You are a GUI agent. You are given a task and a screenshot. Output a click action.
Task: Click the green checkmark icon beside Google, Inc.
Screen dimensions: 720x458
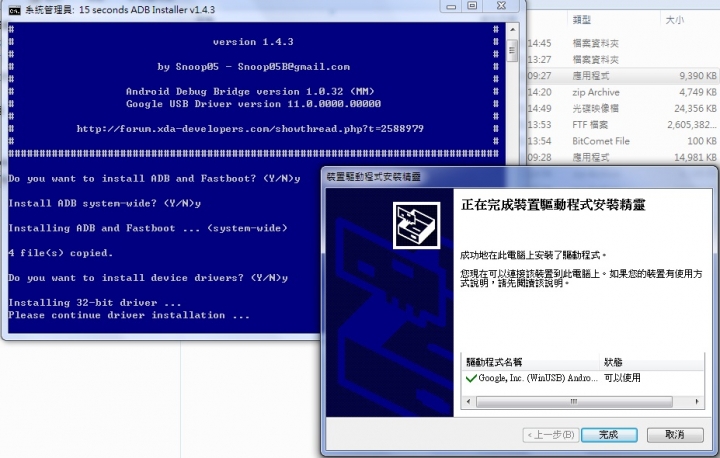(x=471, y=378)
